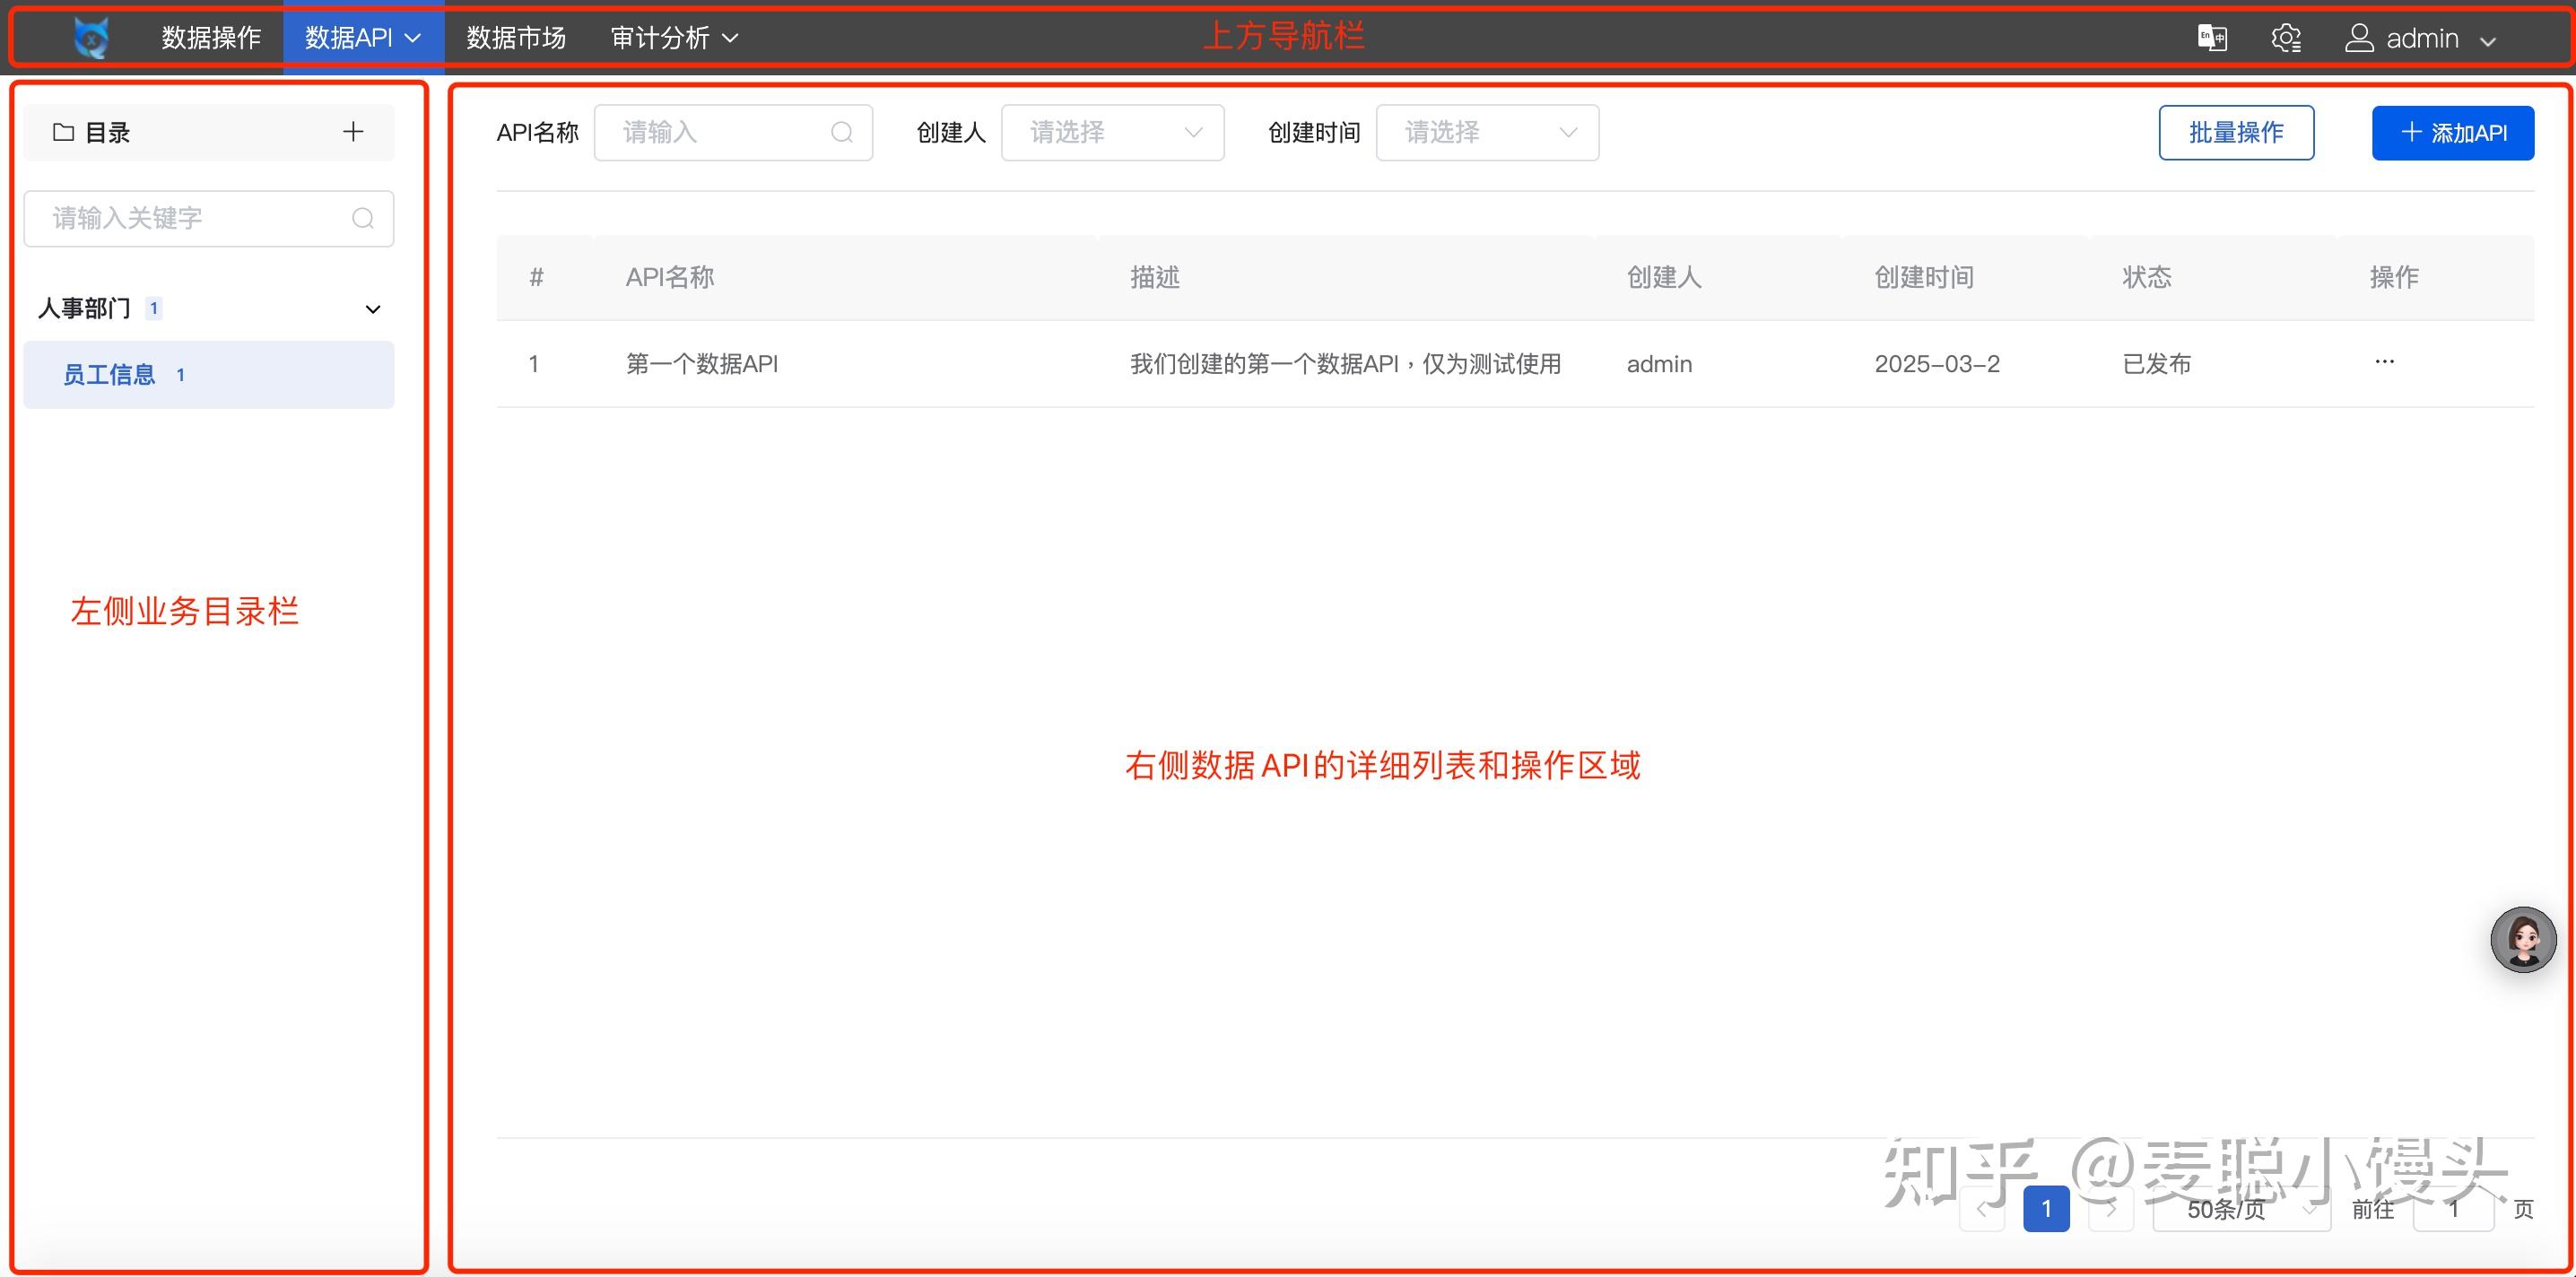Change the 50条/页 page size selector
This screenshot has width=2576, height=1277.
[2241, 1209]
